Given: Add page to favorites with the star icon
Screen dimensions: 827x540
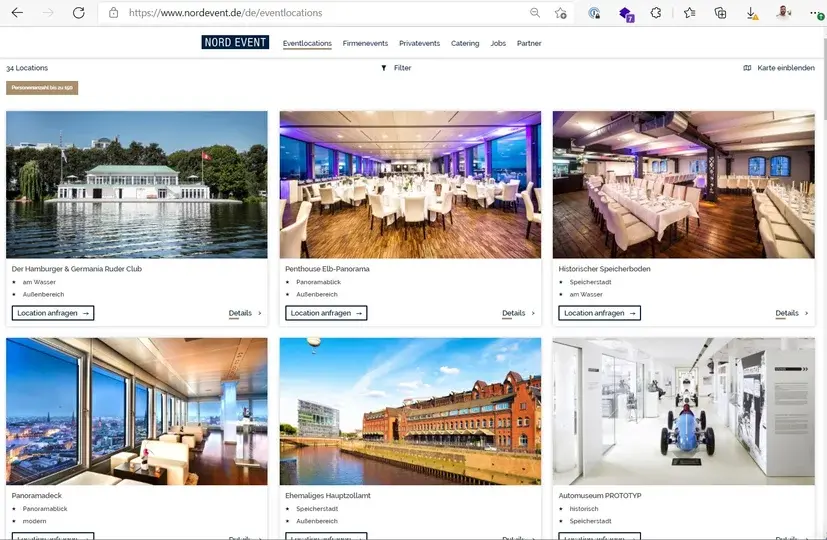Looking at the screenshot, I should 560,13.
